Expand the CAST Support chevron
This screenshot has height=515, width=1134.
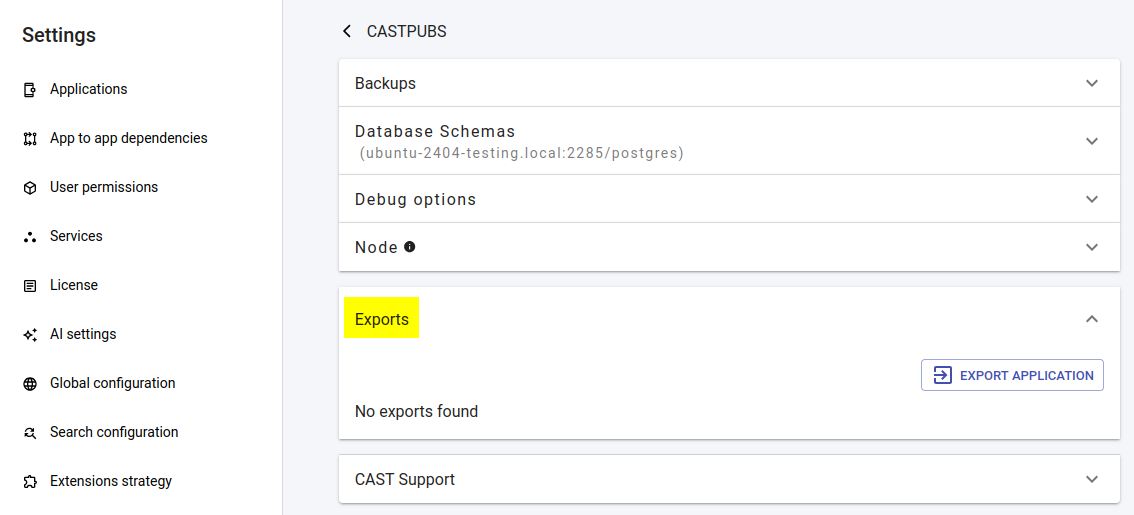pyautogui.click(x=1092, y=479)
